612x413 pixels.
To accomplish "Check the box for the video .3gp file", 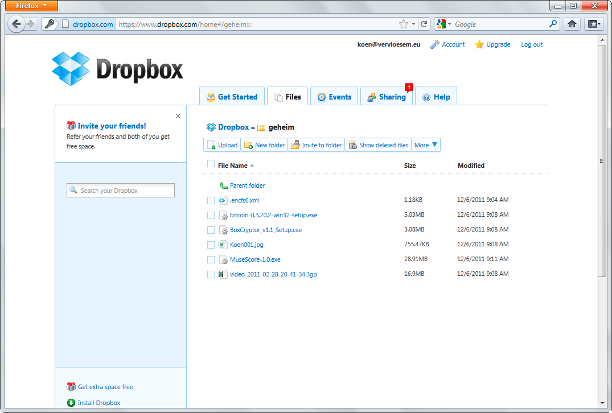I will pyautogui.click(x=211, y=274).
